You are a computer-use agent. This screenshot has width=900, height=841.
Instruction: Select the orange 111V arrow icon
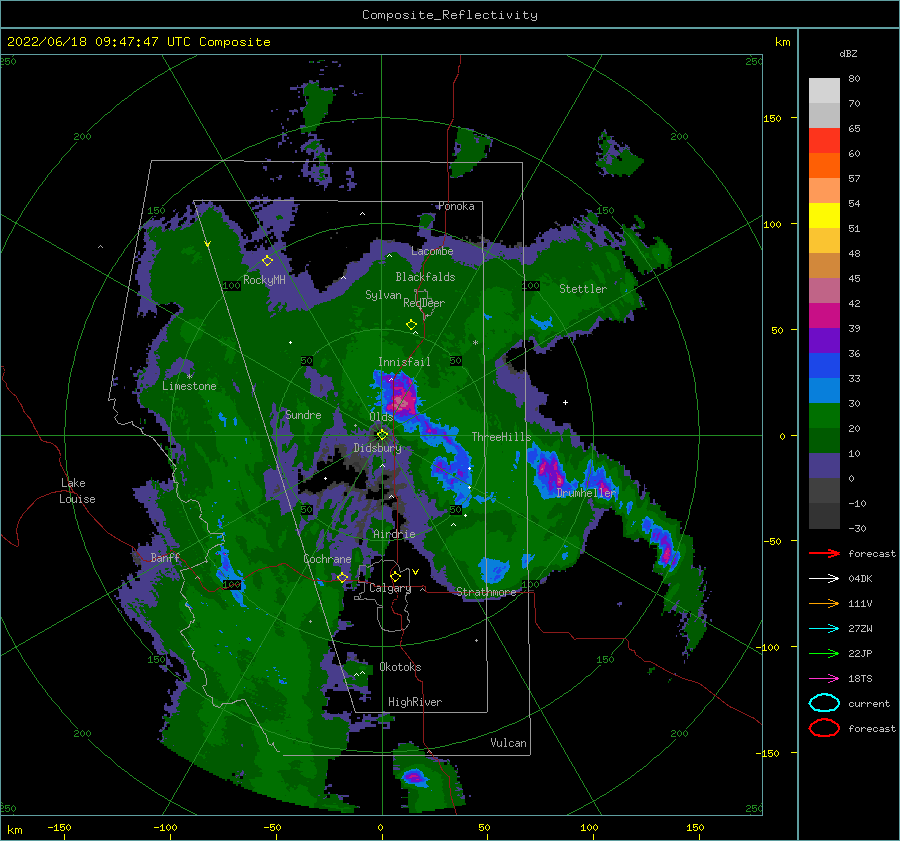(x=824, y=603)
